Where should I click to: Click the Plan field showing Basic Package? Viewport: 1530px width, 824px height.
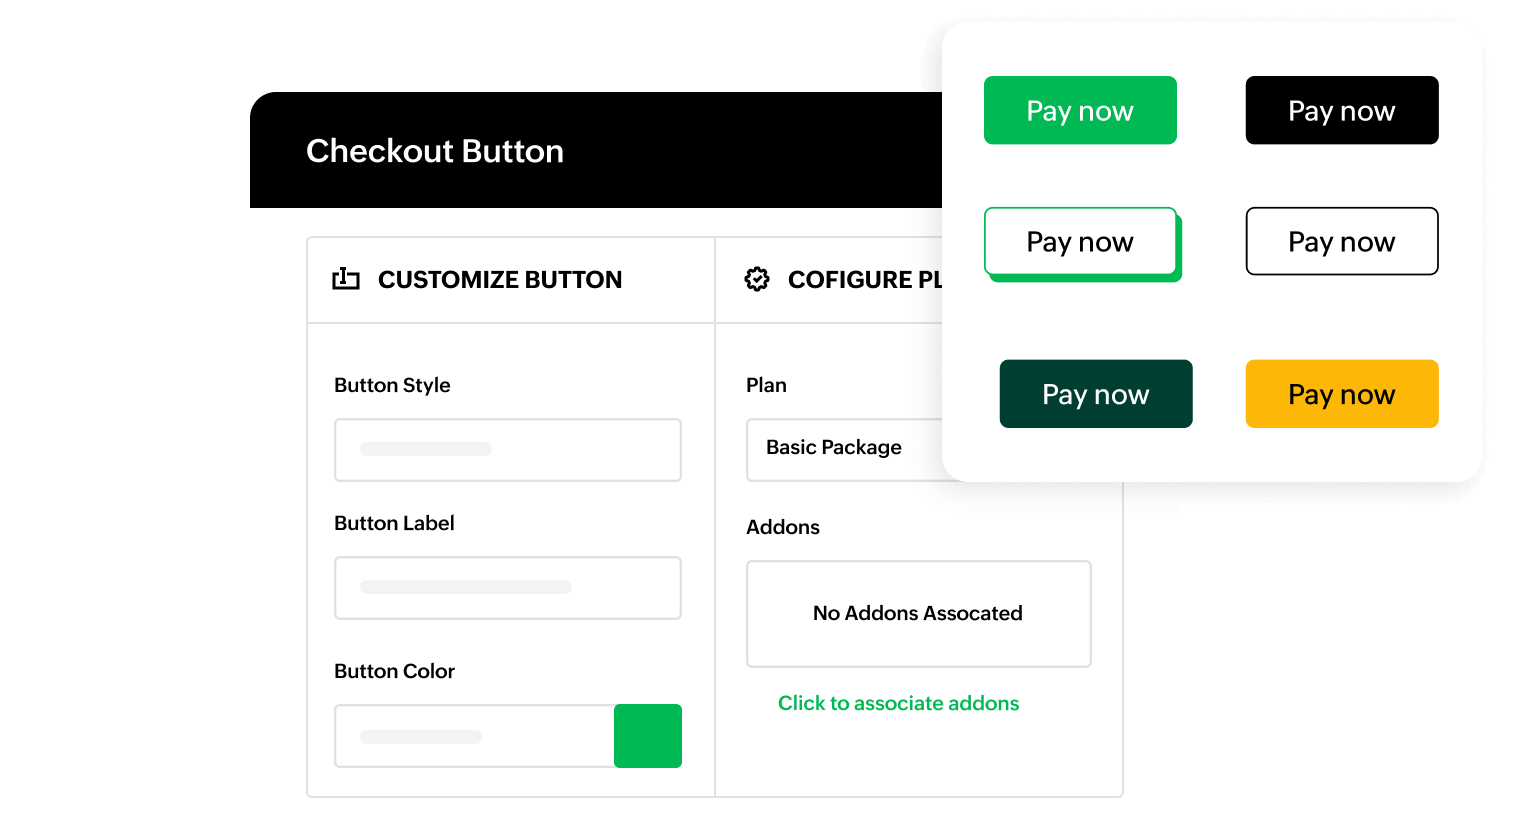point(834,447)
